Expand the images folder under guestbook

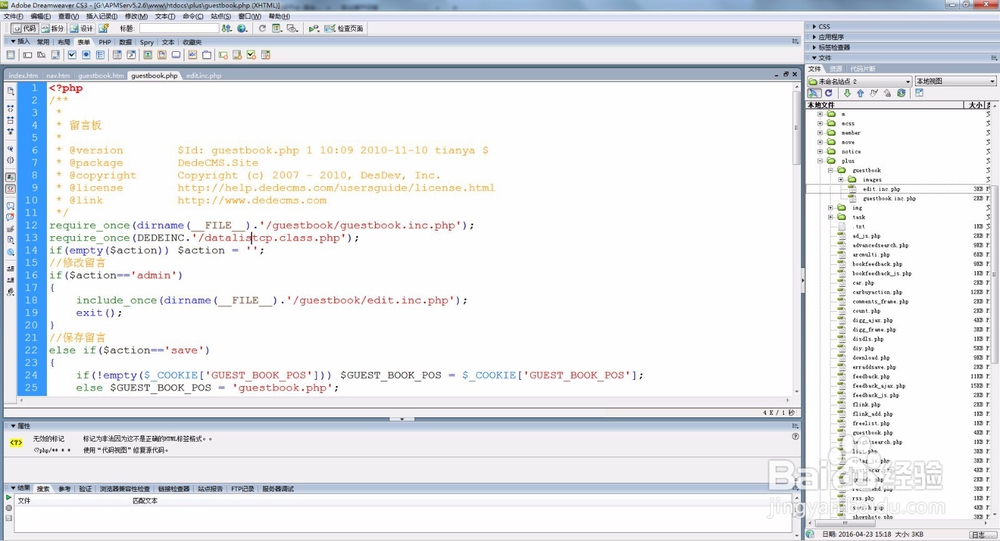[x=841, y=180]
